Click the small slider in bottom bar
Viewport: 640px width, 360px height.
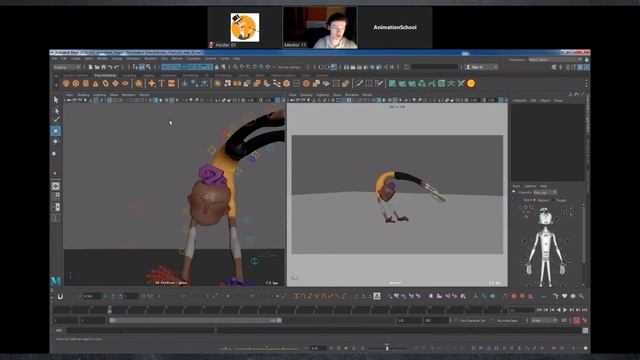[387, 348]
